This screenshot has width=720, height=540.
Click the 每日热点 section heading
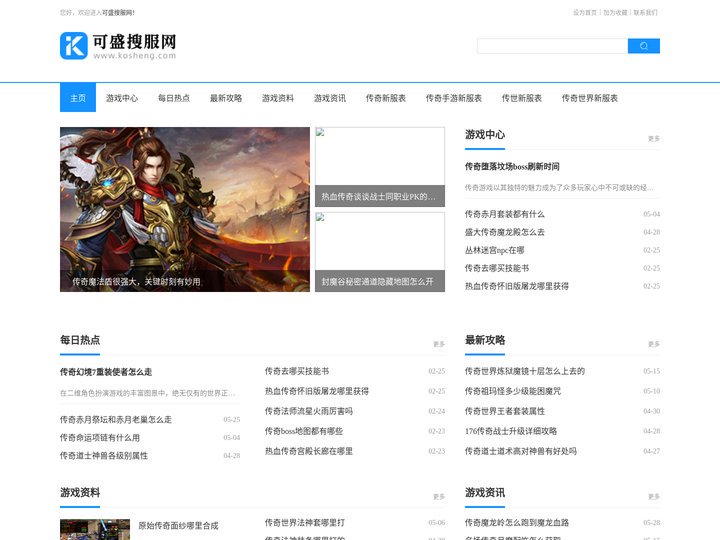tap(80, 340)
